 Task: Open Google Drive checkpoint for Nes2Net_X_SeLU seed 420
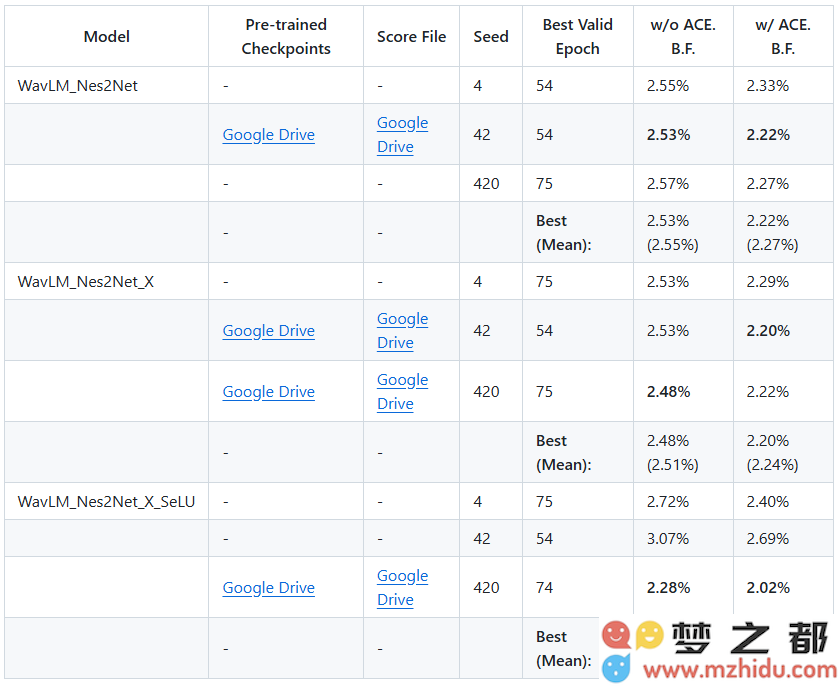tap(269, 588)
